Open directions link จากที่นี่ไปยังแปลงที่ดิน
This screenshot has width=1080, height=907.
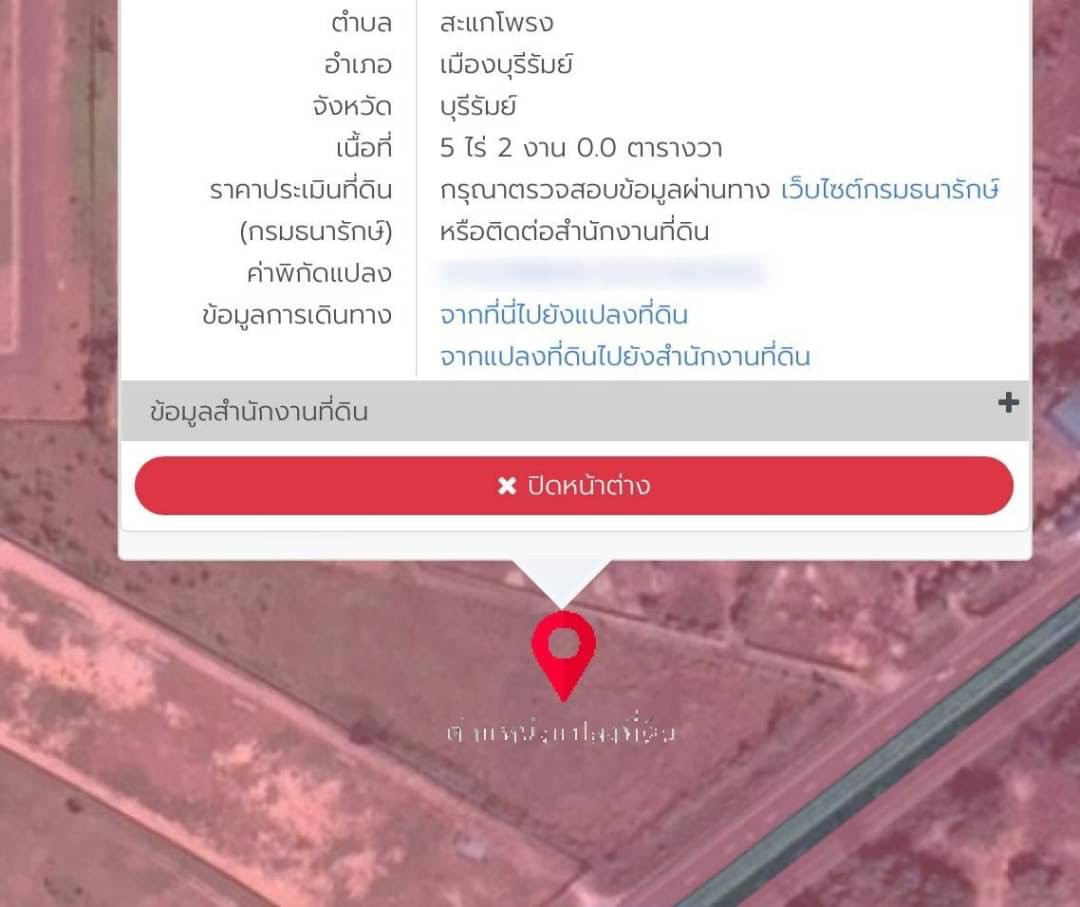coord(563,315)
